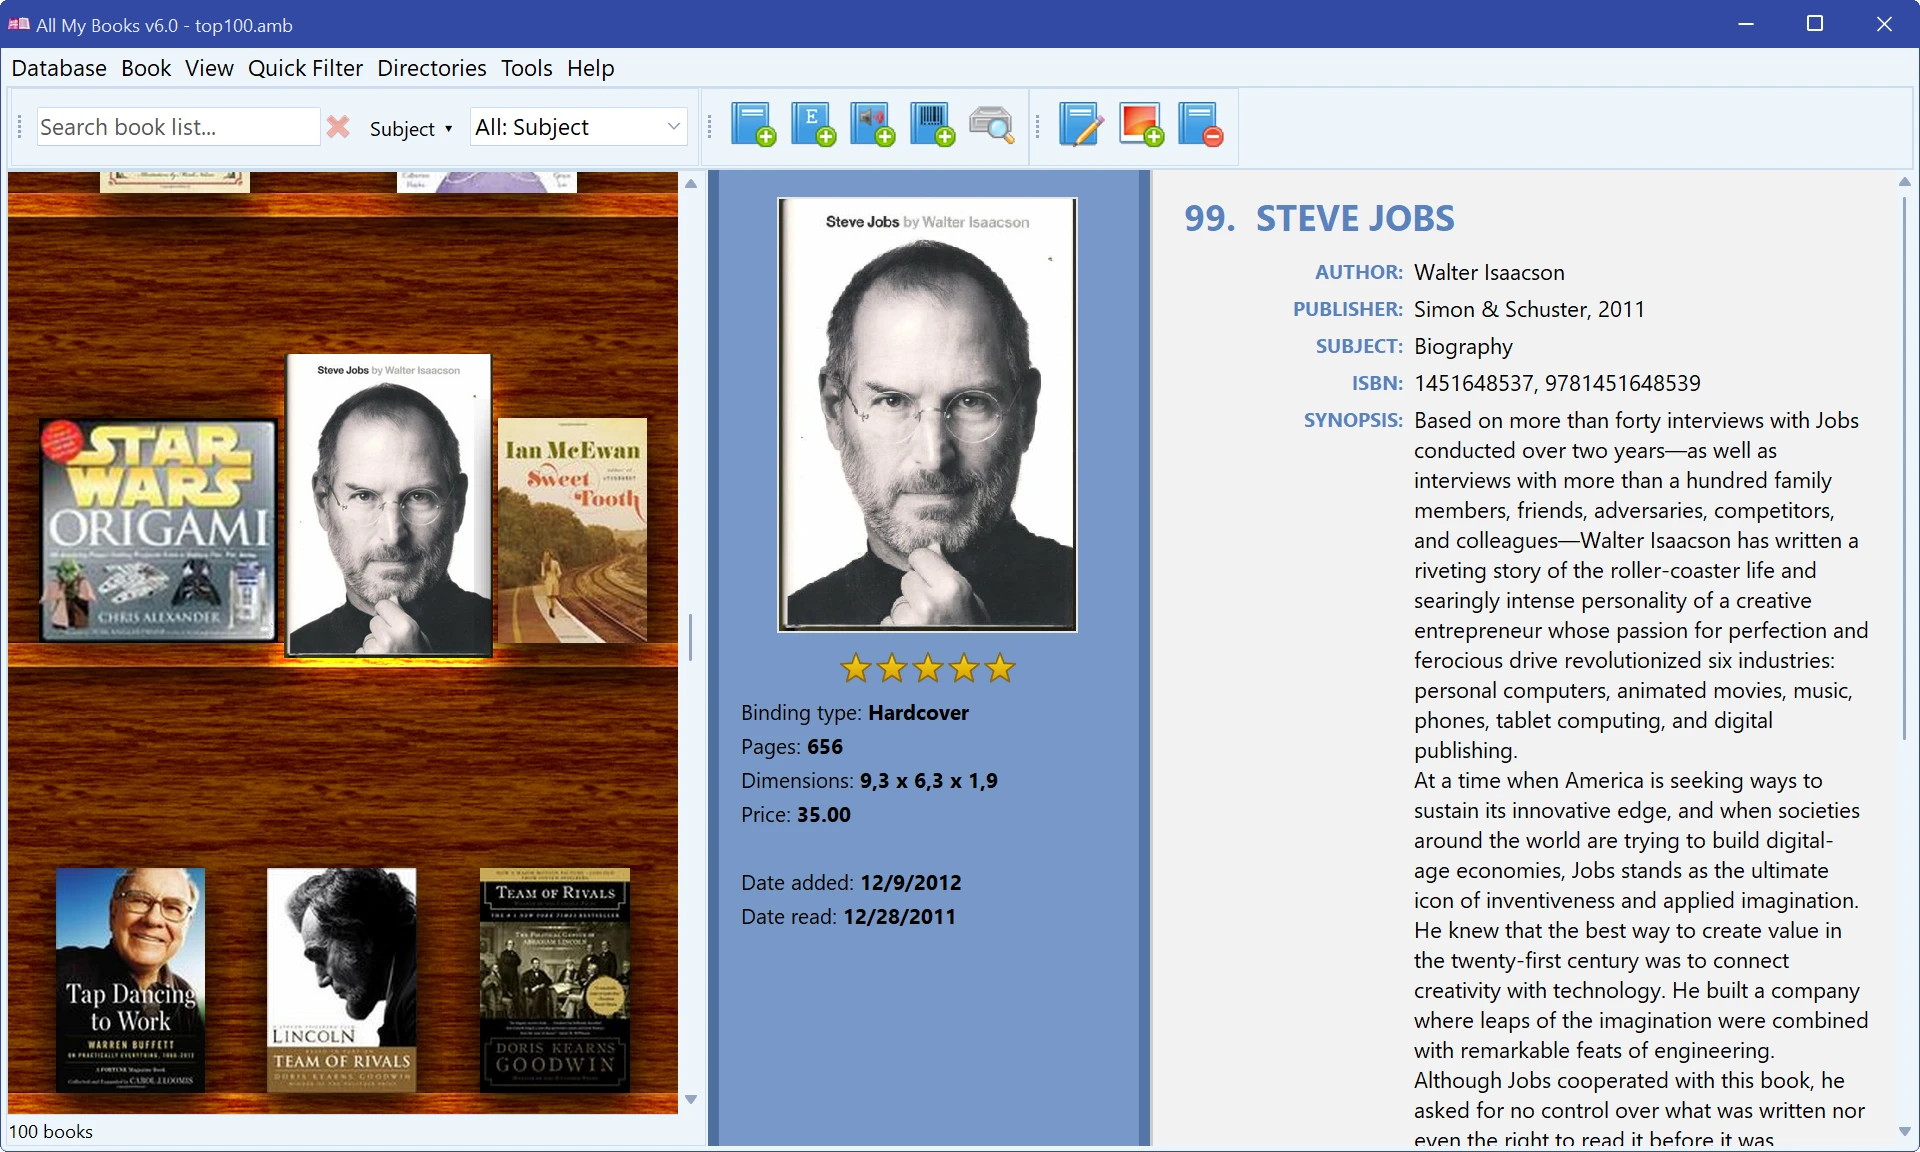The width and height of the screenshot is (1920, 1152).
Task: Click the fifth rating star
Action: 1000,668
